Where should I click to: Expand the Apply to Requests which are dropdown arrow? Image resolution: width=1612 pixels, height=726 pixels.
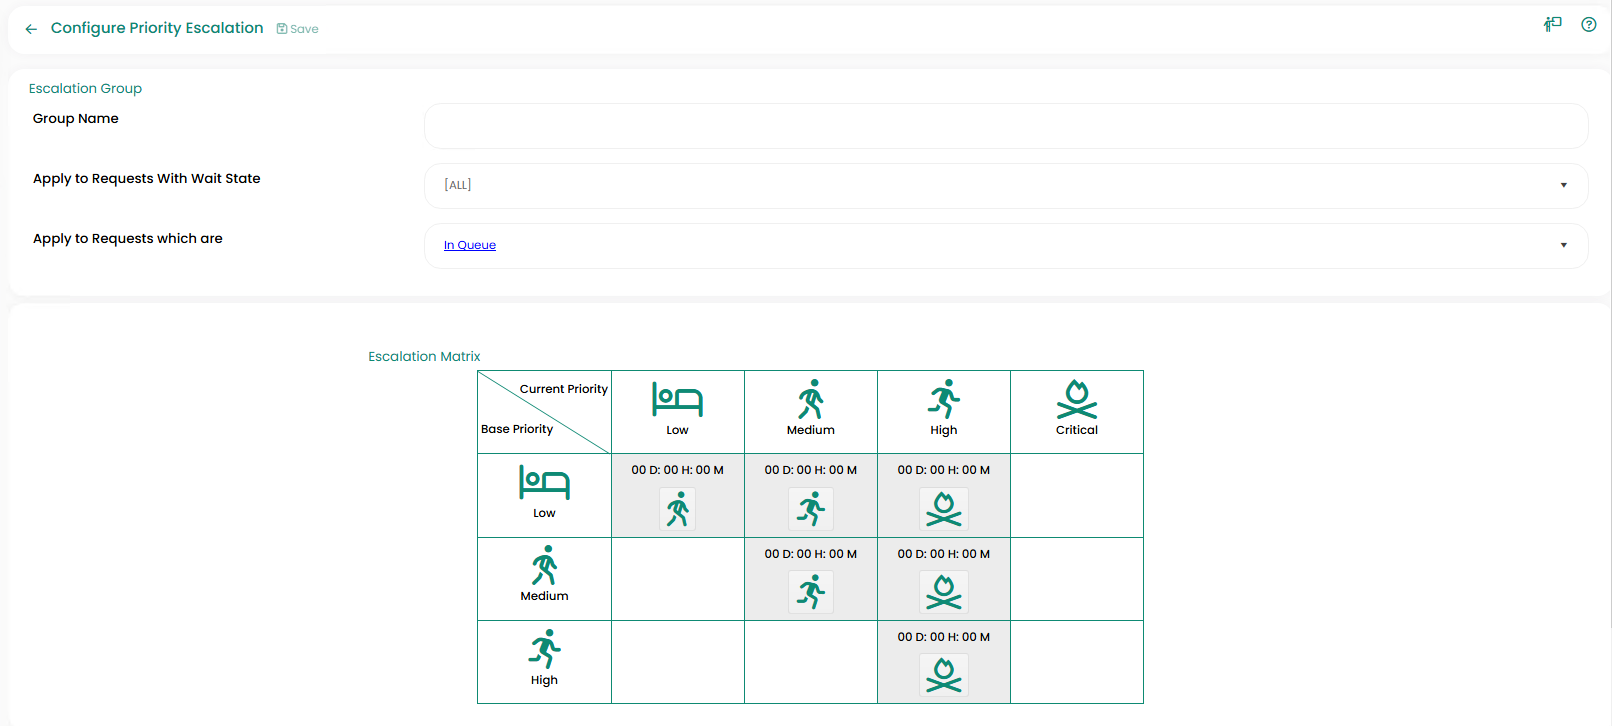1563,246
